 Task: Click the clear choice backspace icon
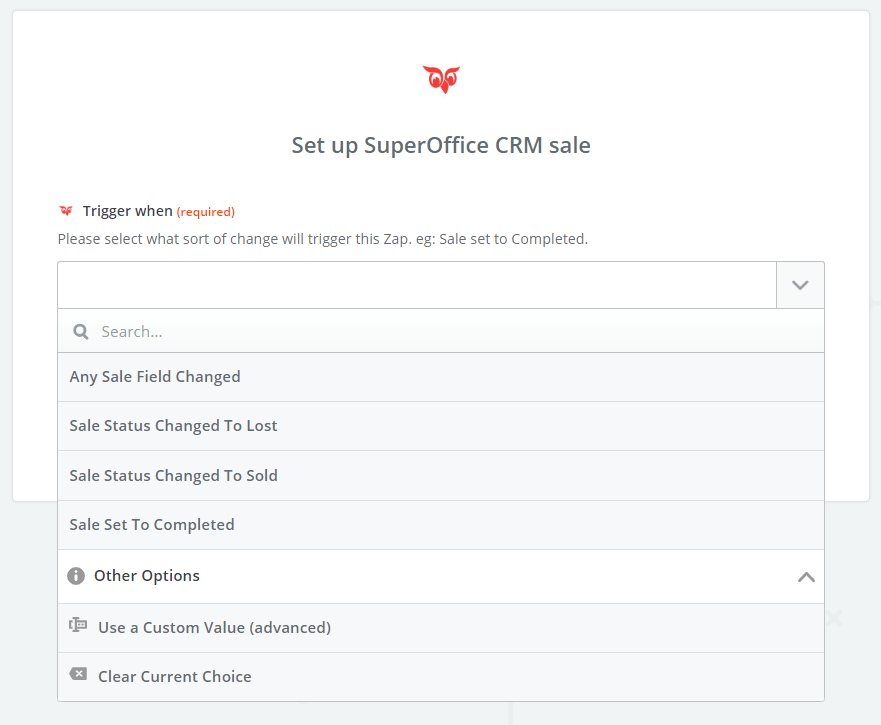coord(78,675)
